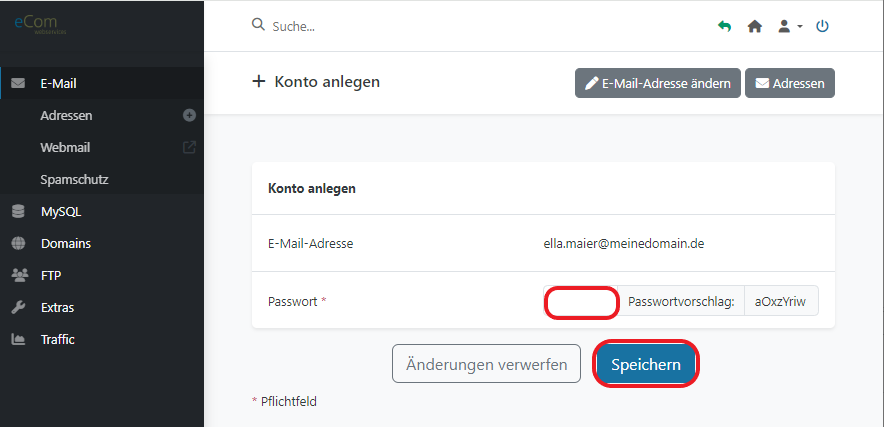
Task: Go to home via house icon
Action: pyautogui.click(x=755, y=26)
